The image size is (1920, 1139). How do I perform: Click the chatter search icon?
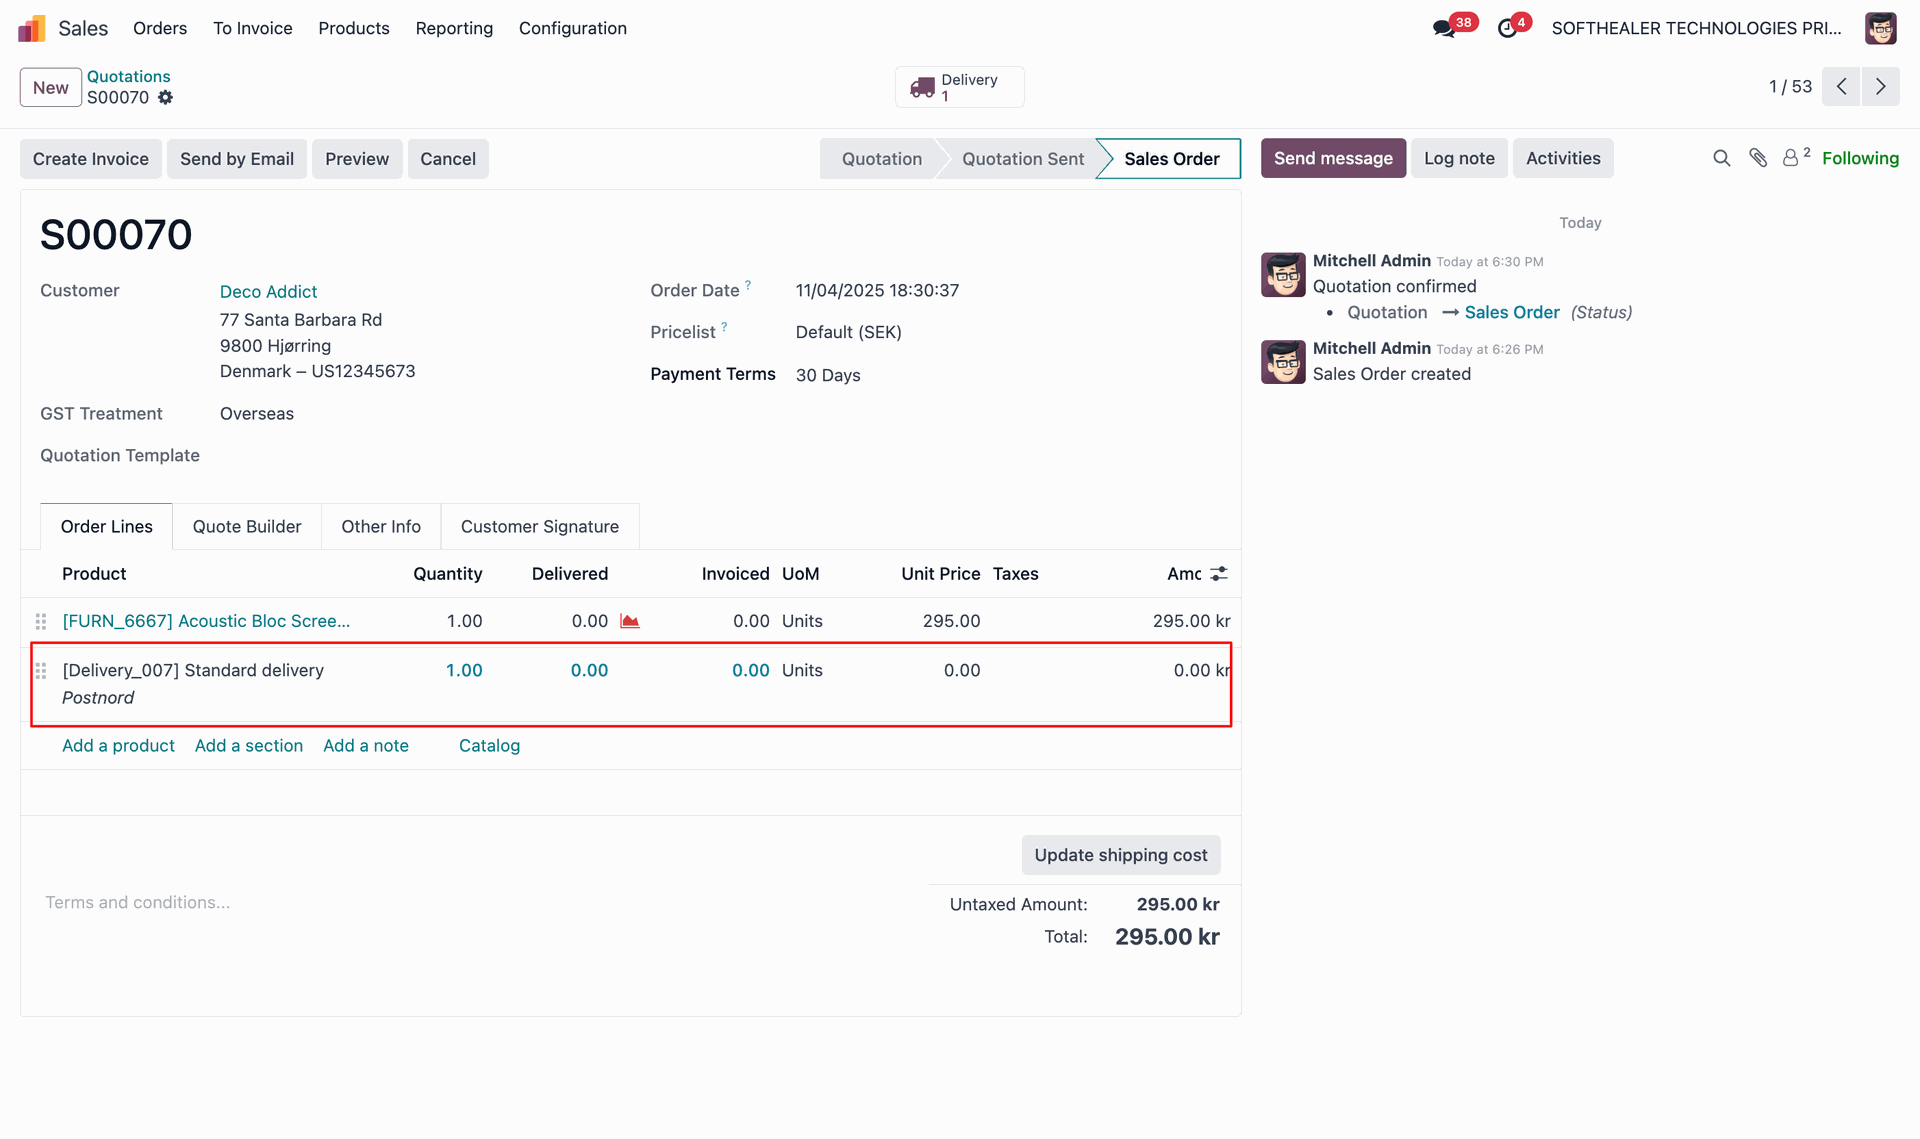click(1721, 158)
